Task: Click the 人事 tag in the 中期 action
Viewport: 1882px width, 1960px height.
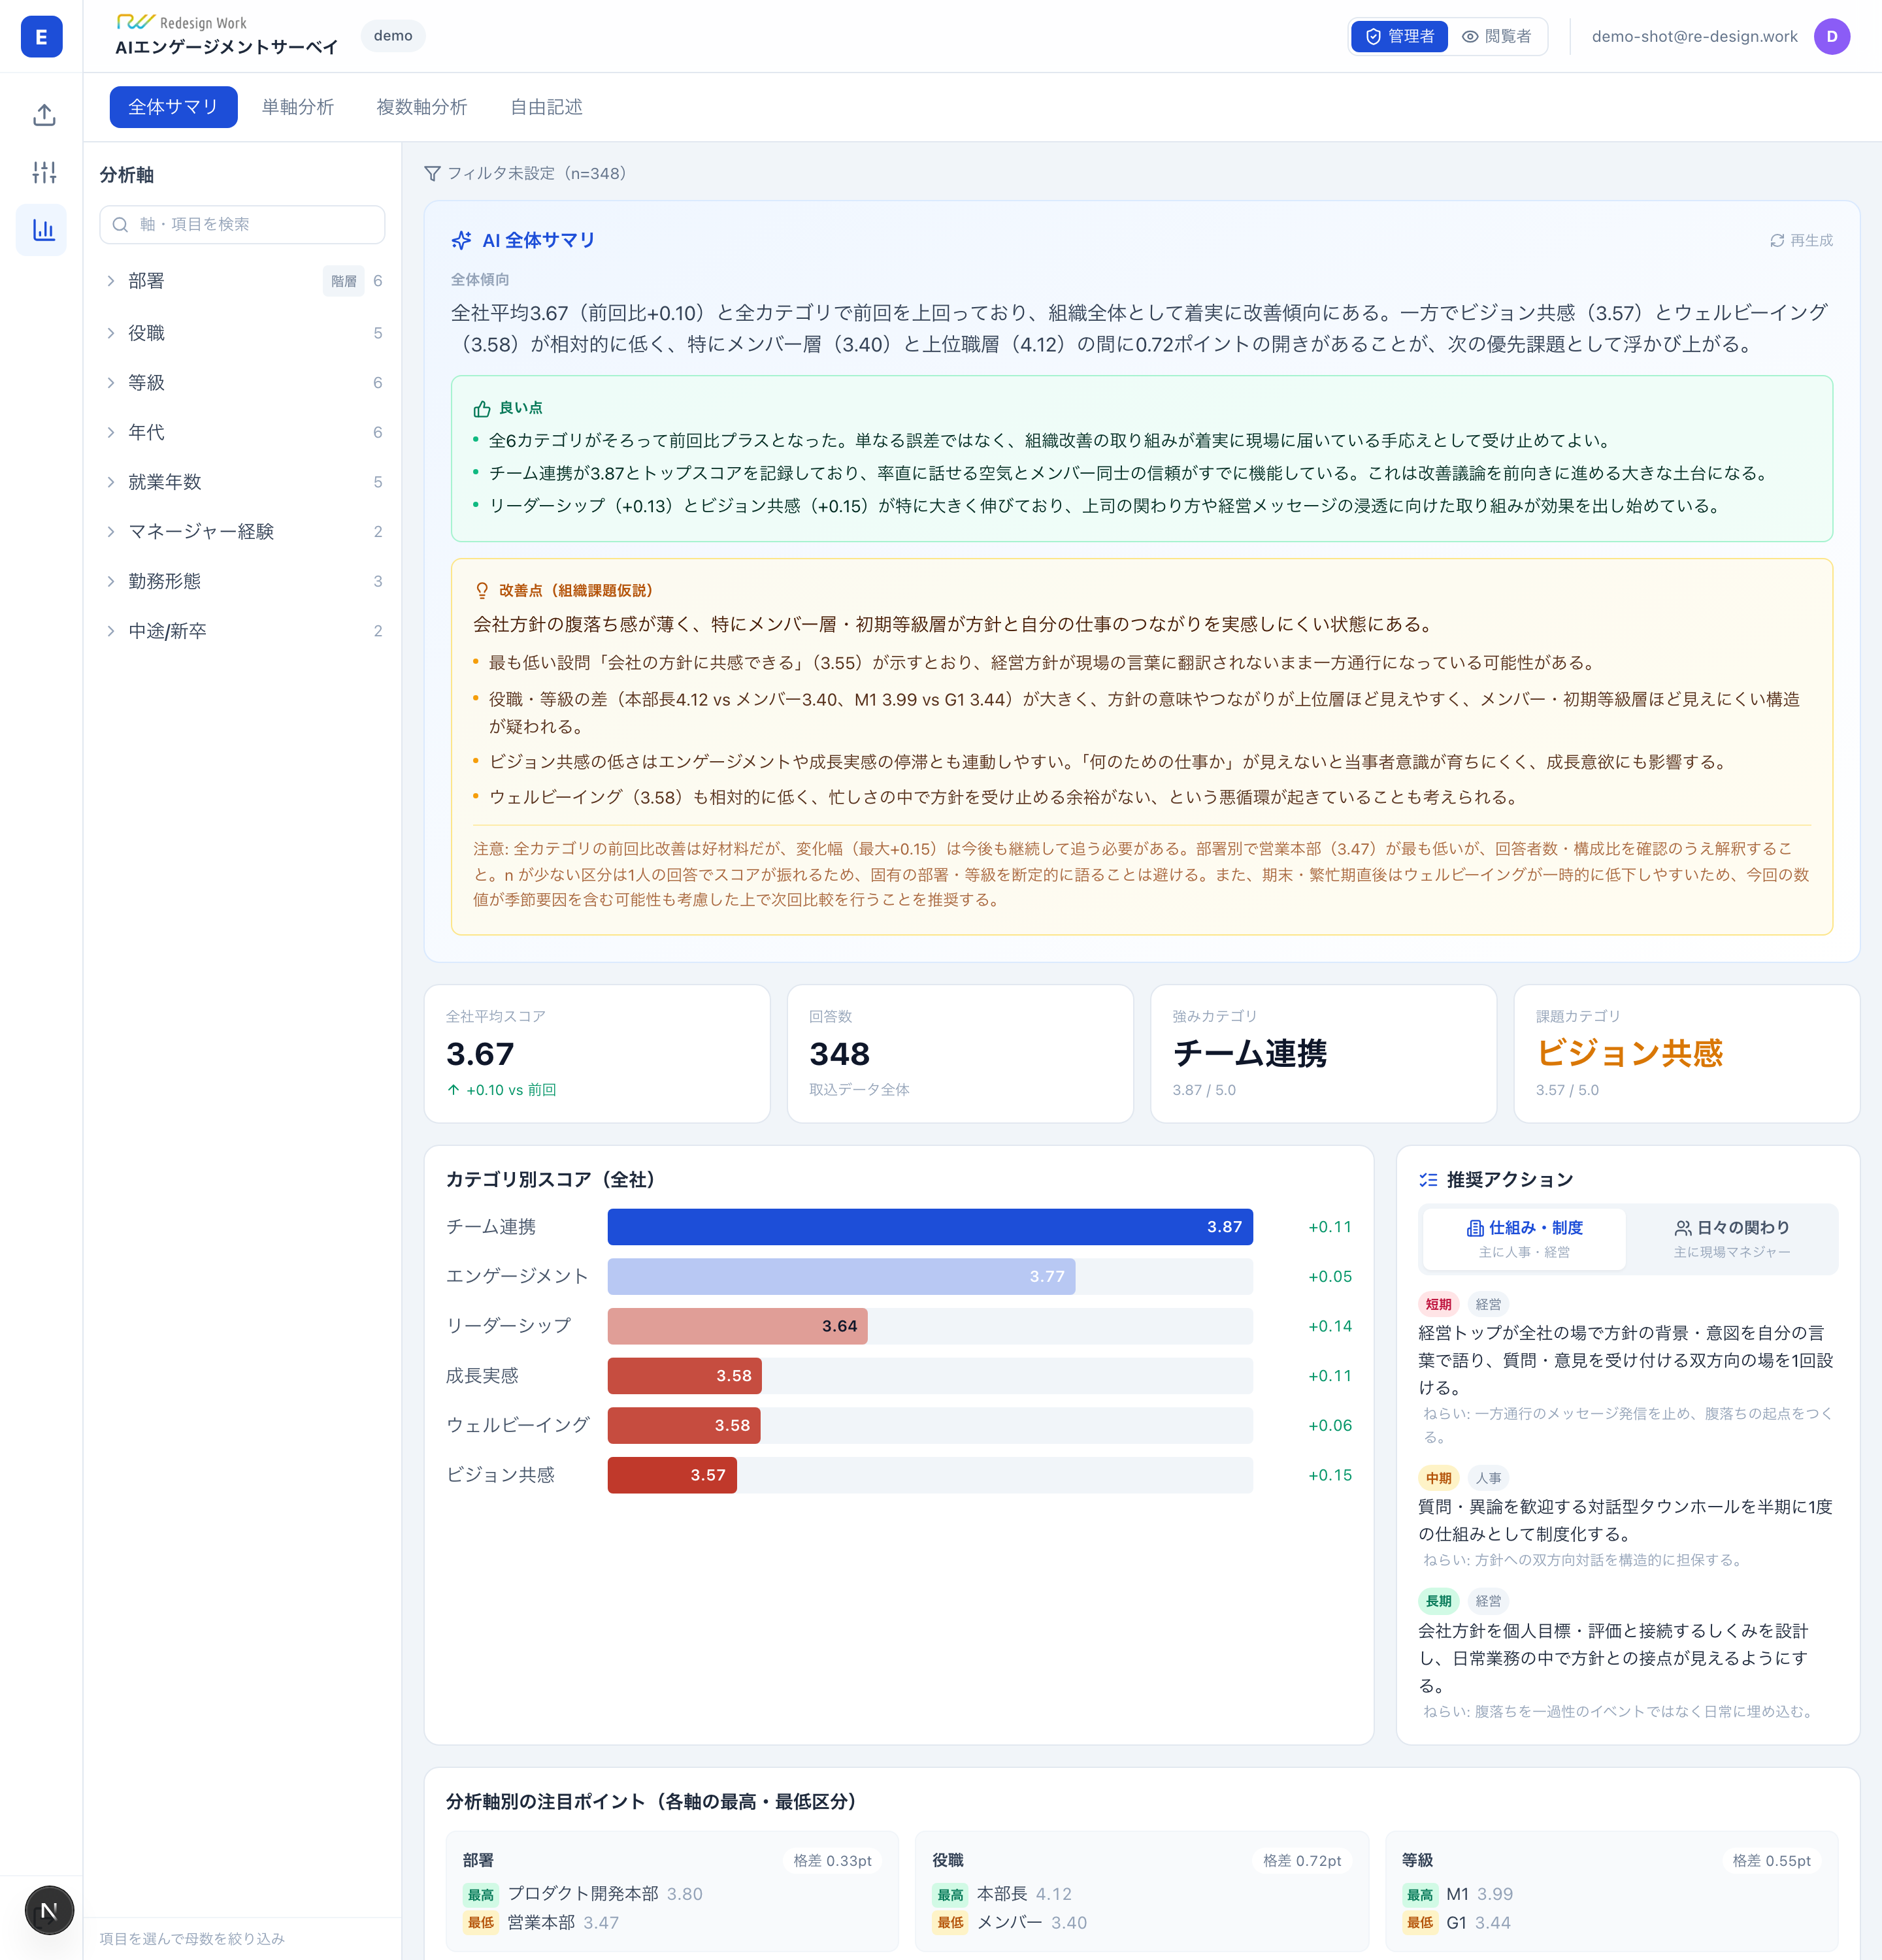Action: pos(1488,1478)
